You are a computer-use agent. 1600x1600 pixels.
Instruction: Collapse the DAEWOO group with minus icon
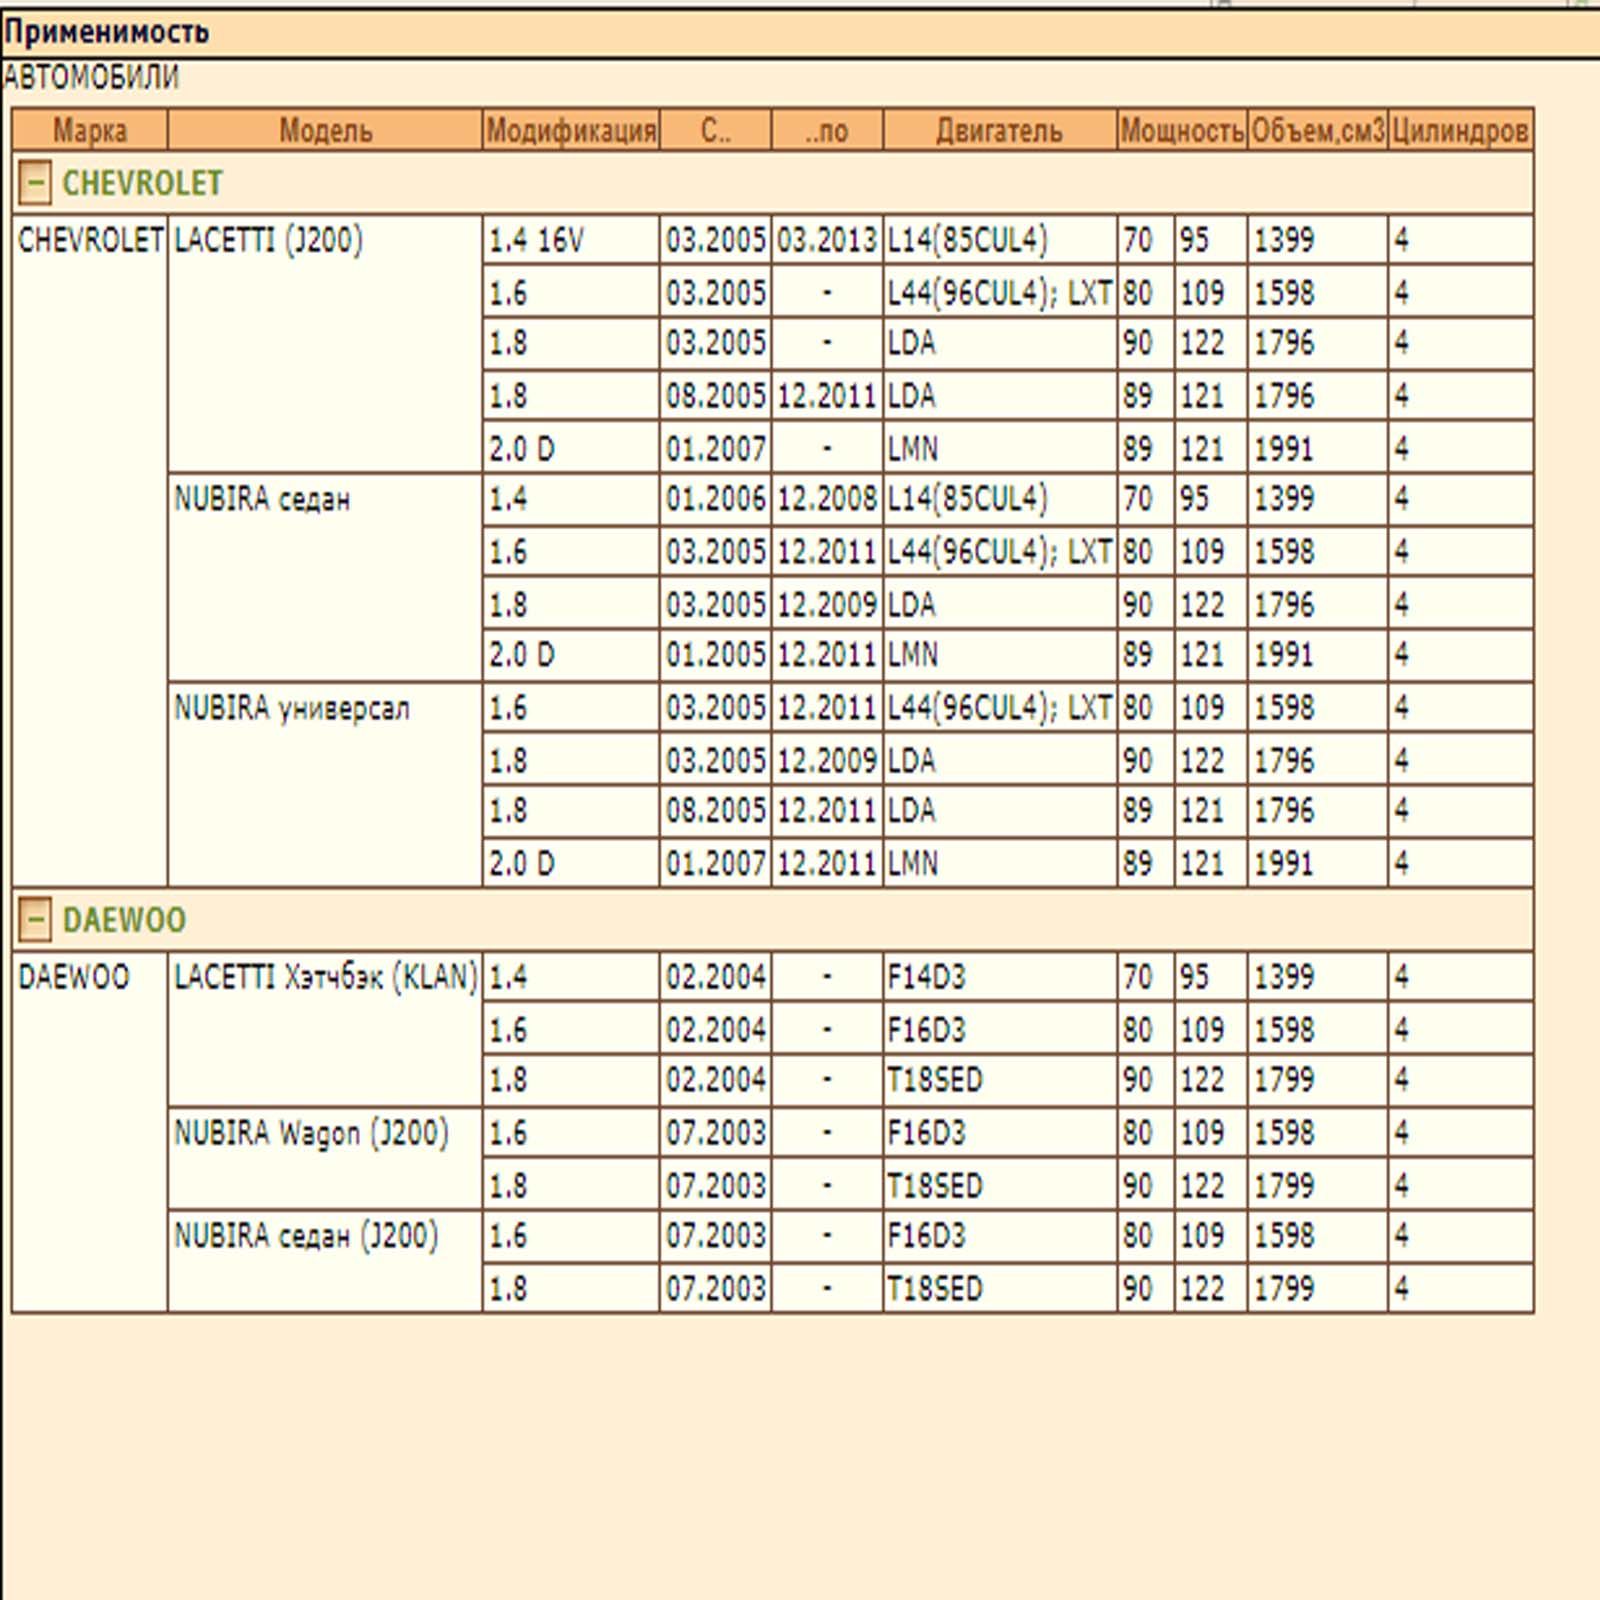tap(35, 919)
